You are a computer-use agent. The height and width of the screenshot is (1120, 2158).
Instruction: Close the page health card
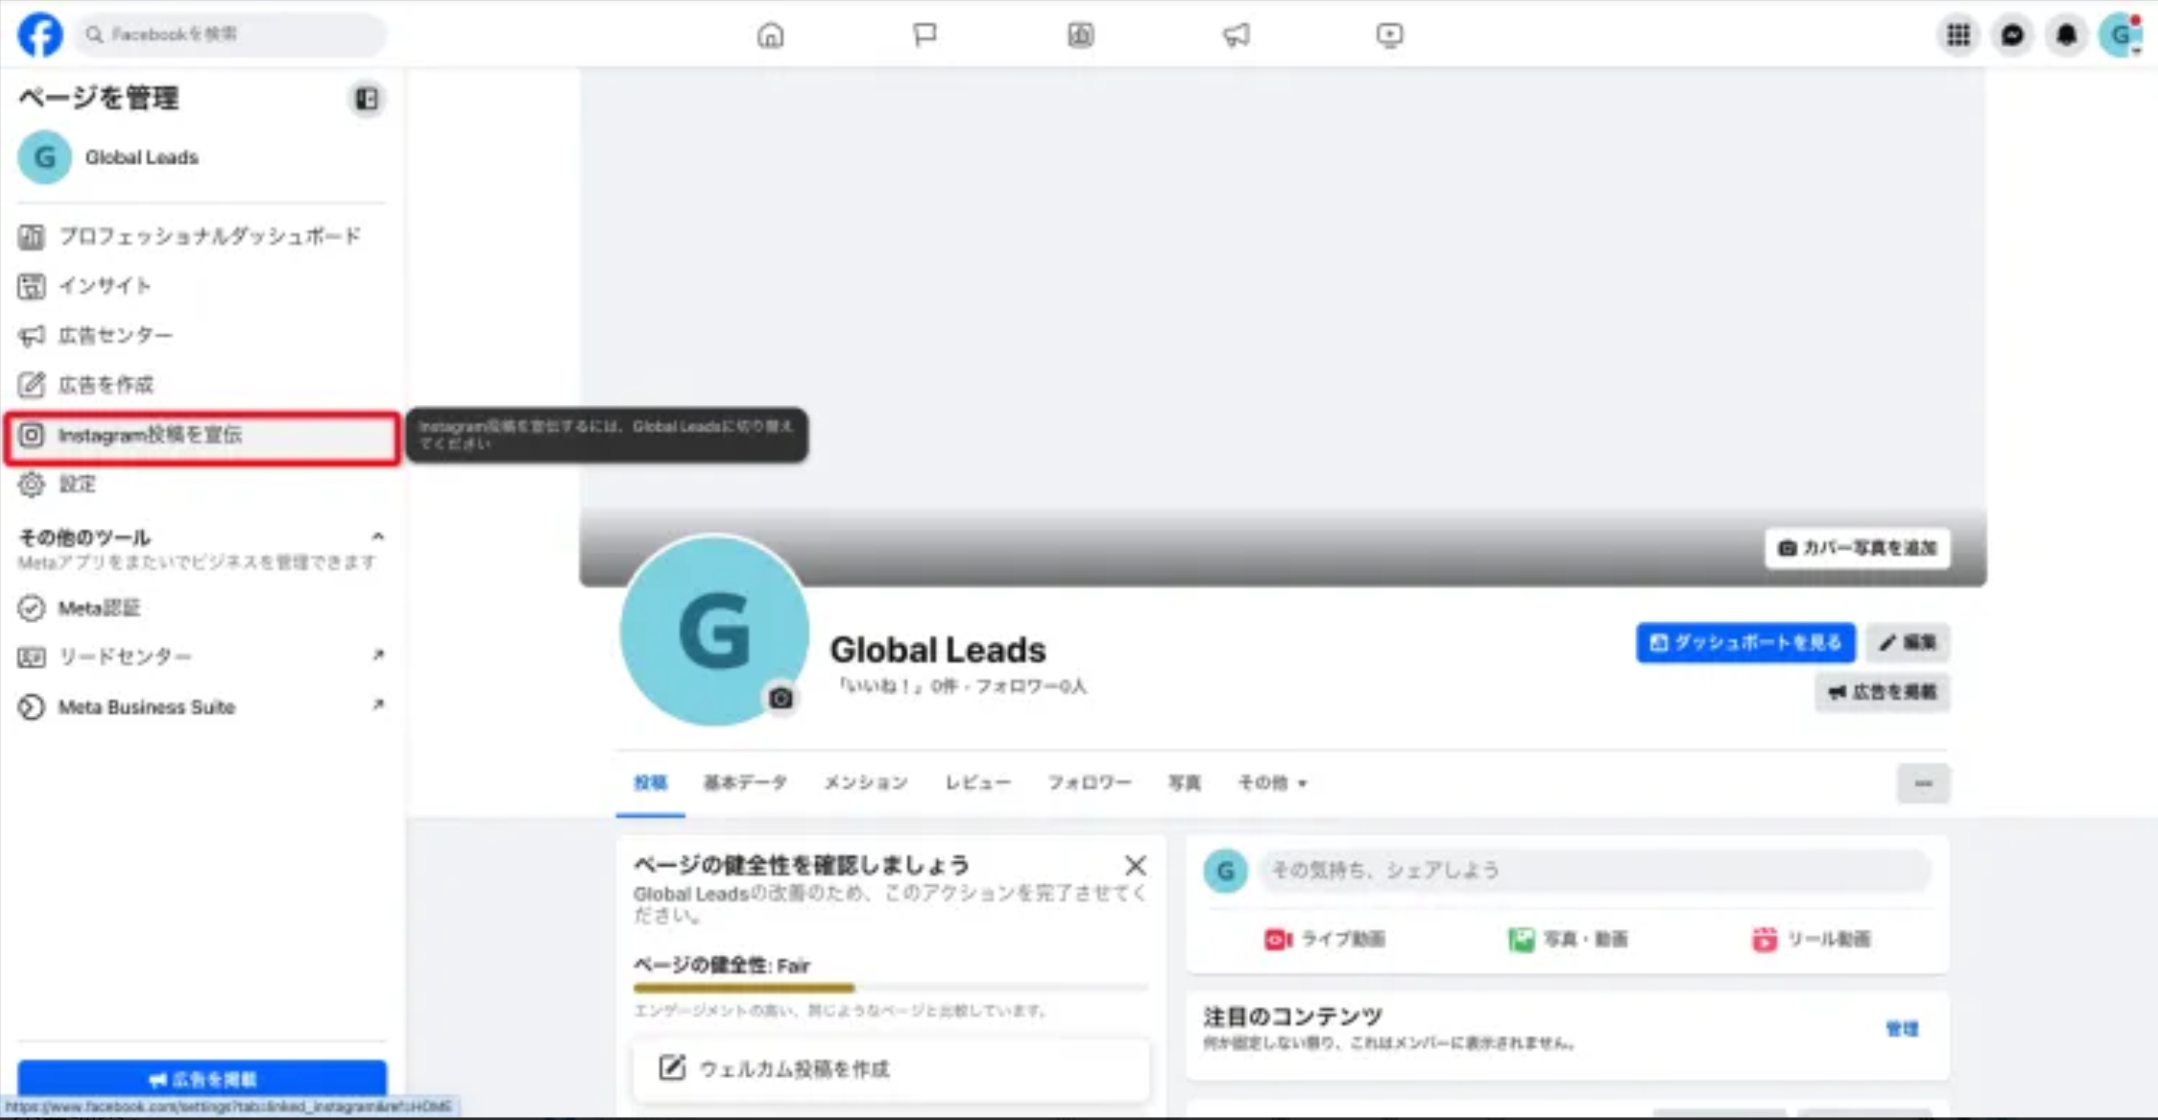[1135, 865]
